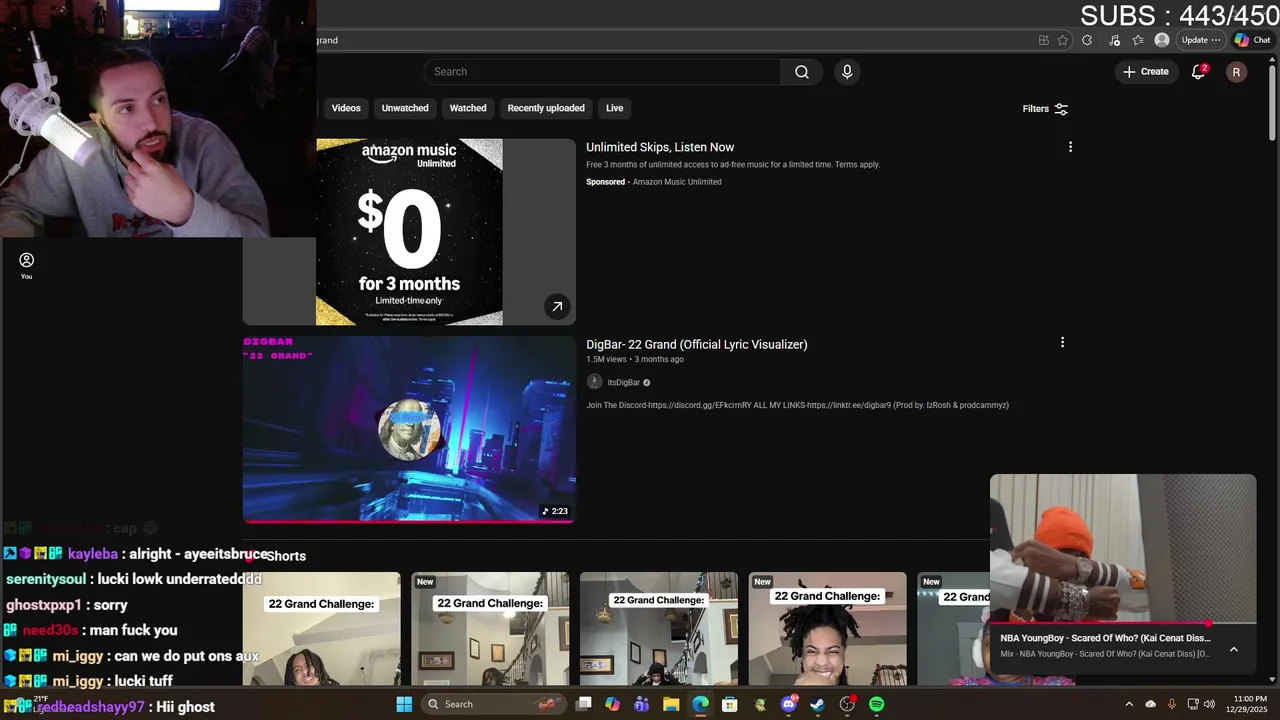Open Steam from the taskbar
This screenshot has height=720, width=1280.
click(x=817, y=704)
